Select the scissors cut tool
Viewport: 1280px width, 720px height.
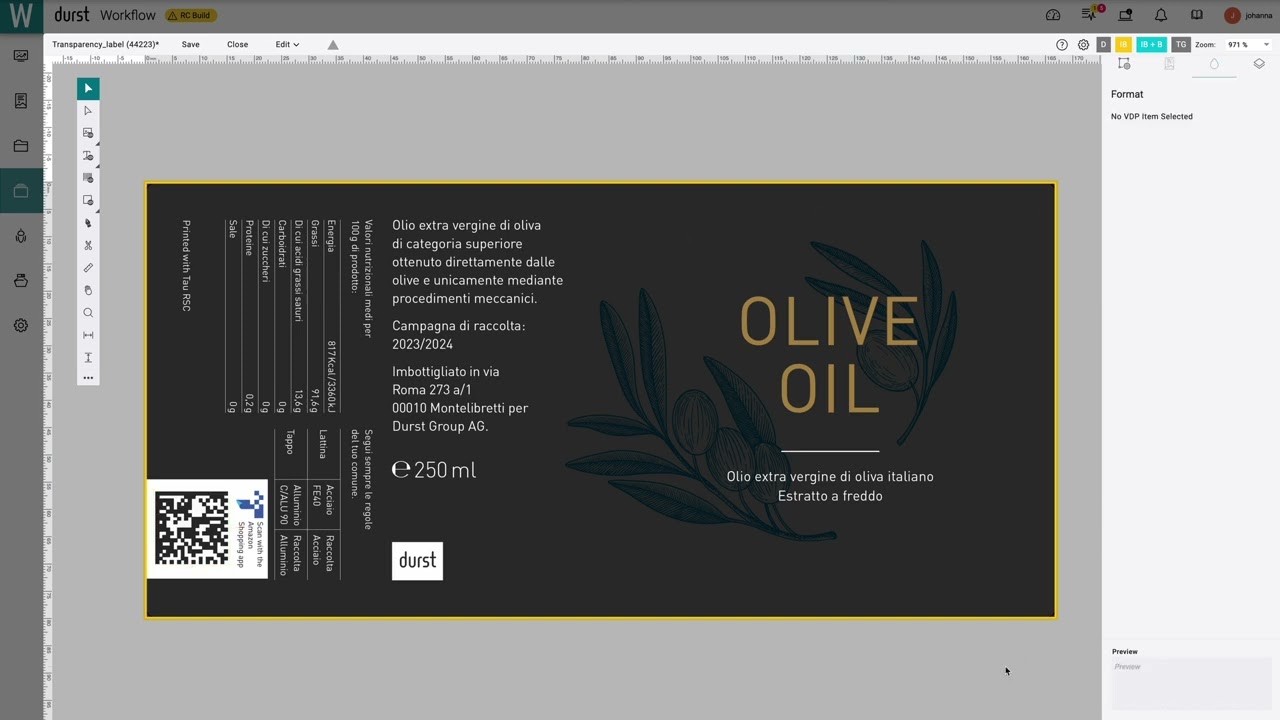[x=88, y=245]
